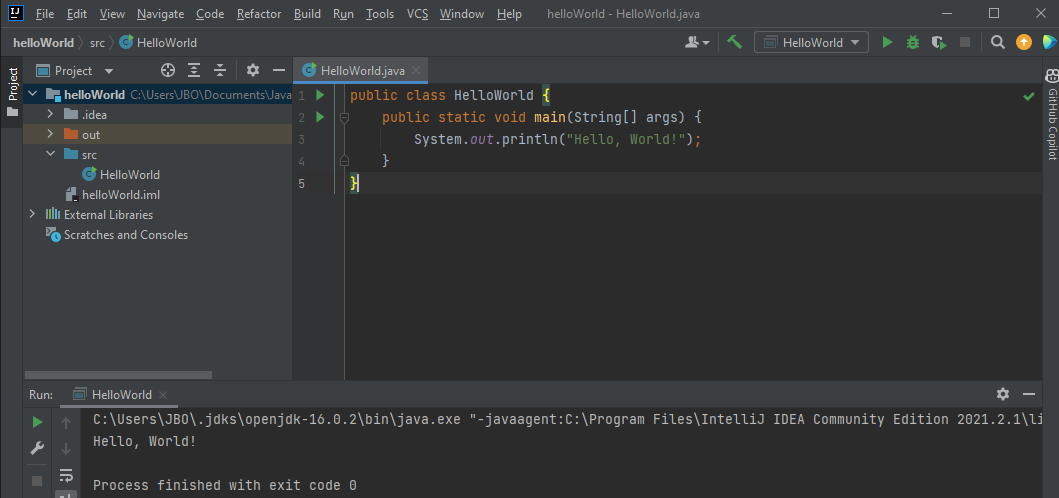The height and width of the screenshot is (498, 1059).
Task: Click Collapse All icon in Project panel
Action: pos(220,70)
